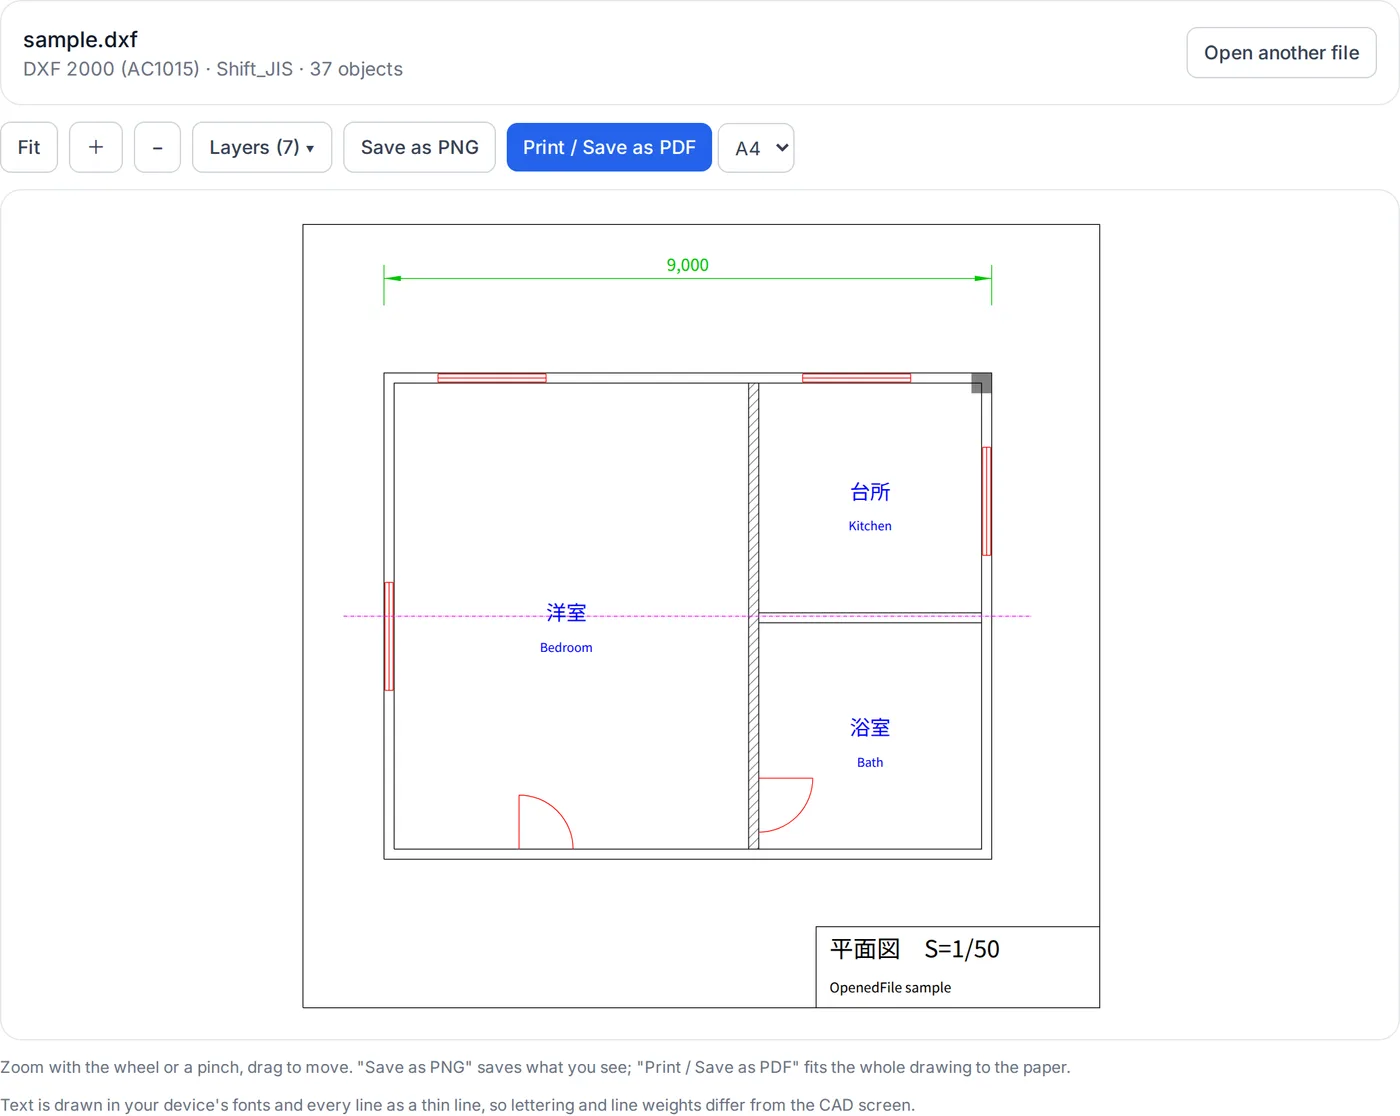Screen dimensions: 1400x1116
Task: Click the 9,000 dimension text
Action: point(688,265)
